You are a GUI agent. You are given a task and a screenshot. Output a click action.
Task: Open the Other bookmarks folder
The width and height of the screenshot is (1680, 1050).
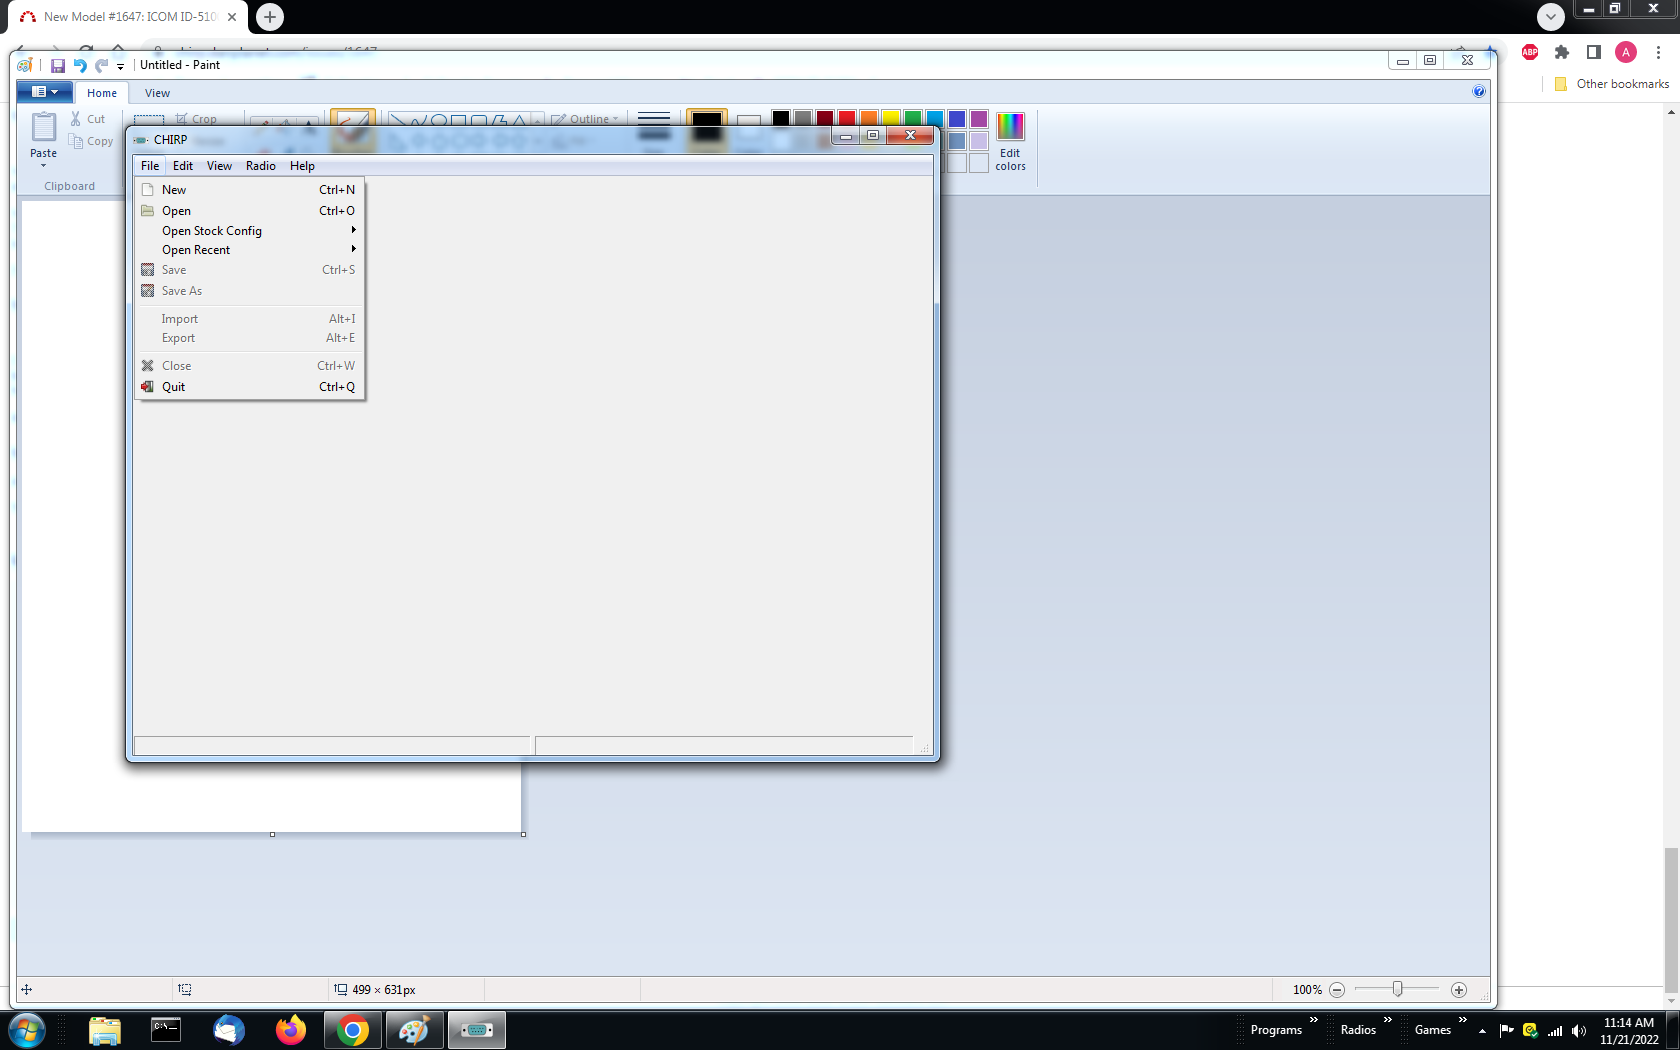pyautogui.click(x=1611, y=84)
